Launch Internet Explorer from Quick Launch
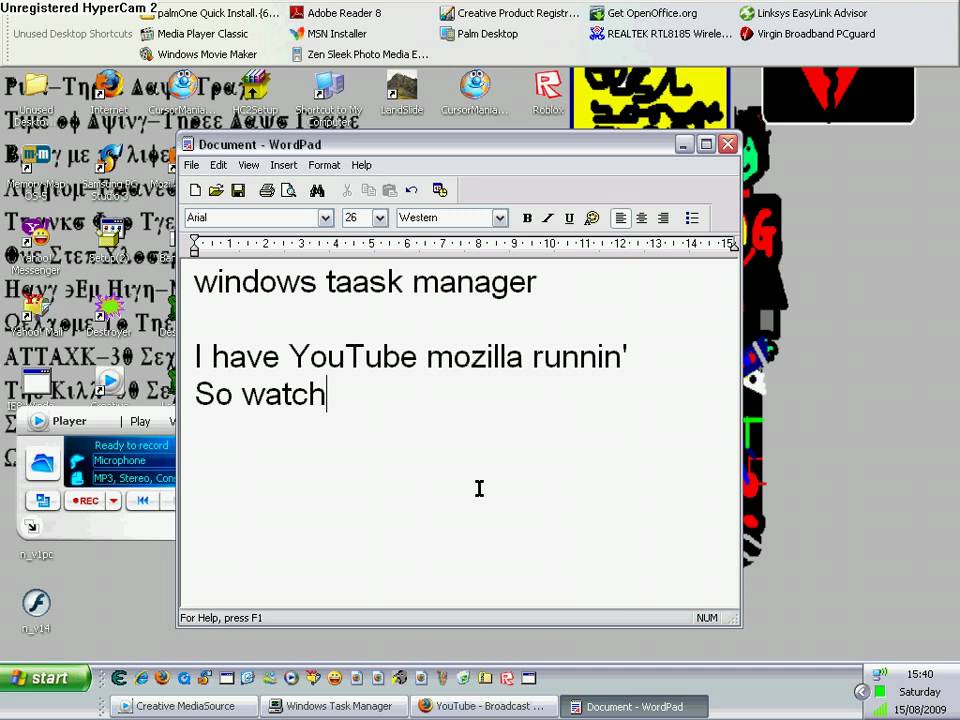Viewport: 960px width, 720px height. (x=141, y=678)
